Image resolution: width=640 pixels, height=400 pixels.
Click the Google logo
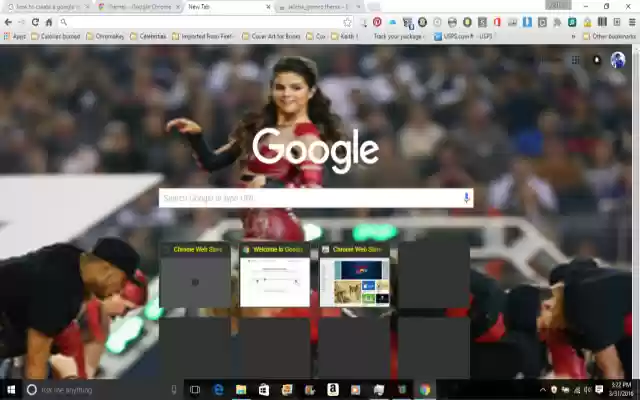coord(316,150)
